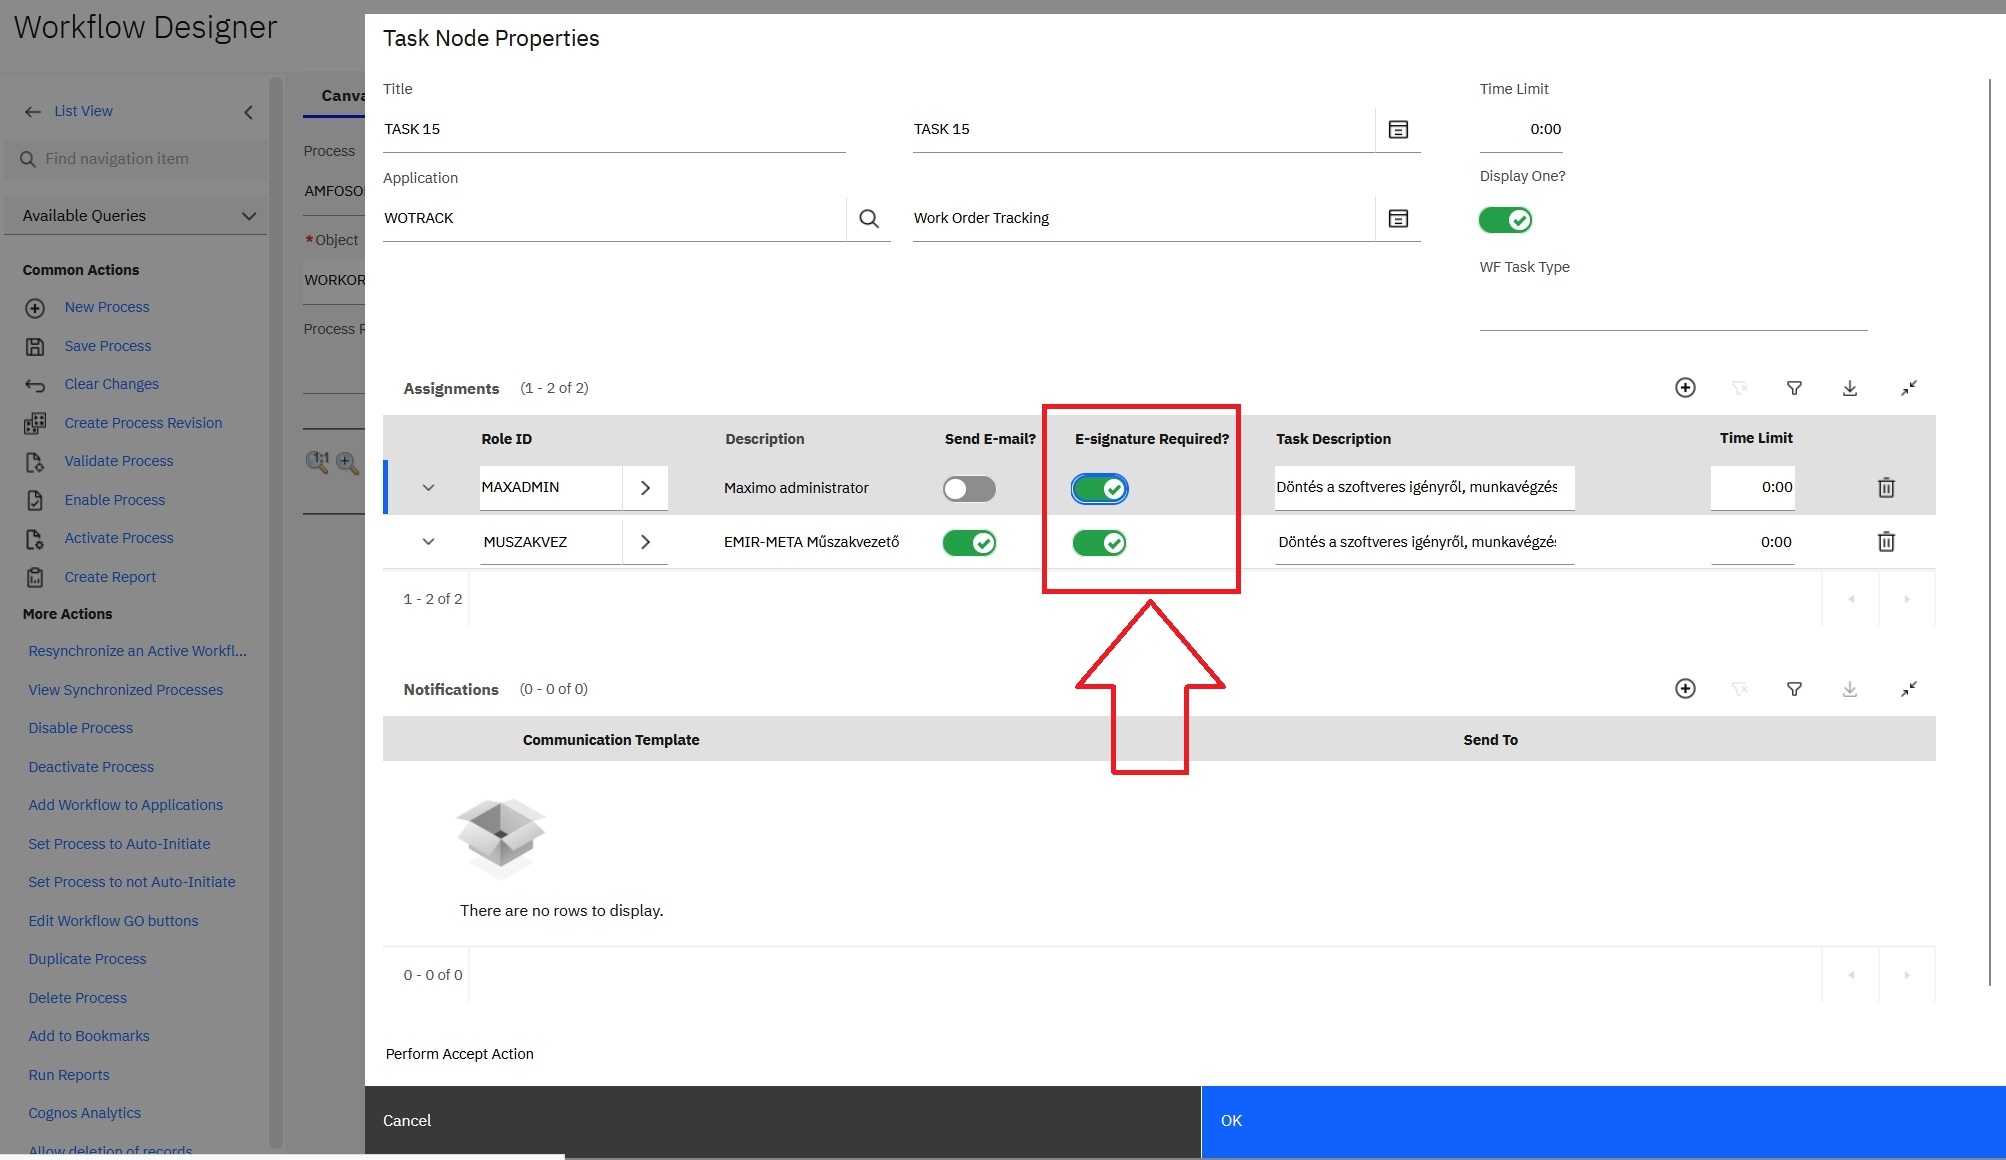This screenshot has height=1160, width=2006.
Task: Expand MAXADMIN row details chevron
Action: coord(428,488)
